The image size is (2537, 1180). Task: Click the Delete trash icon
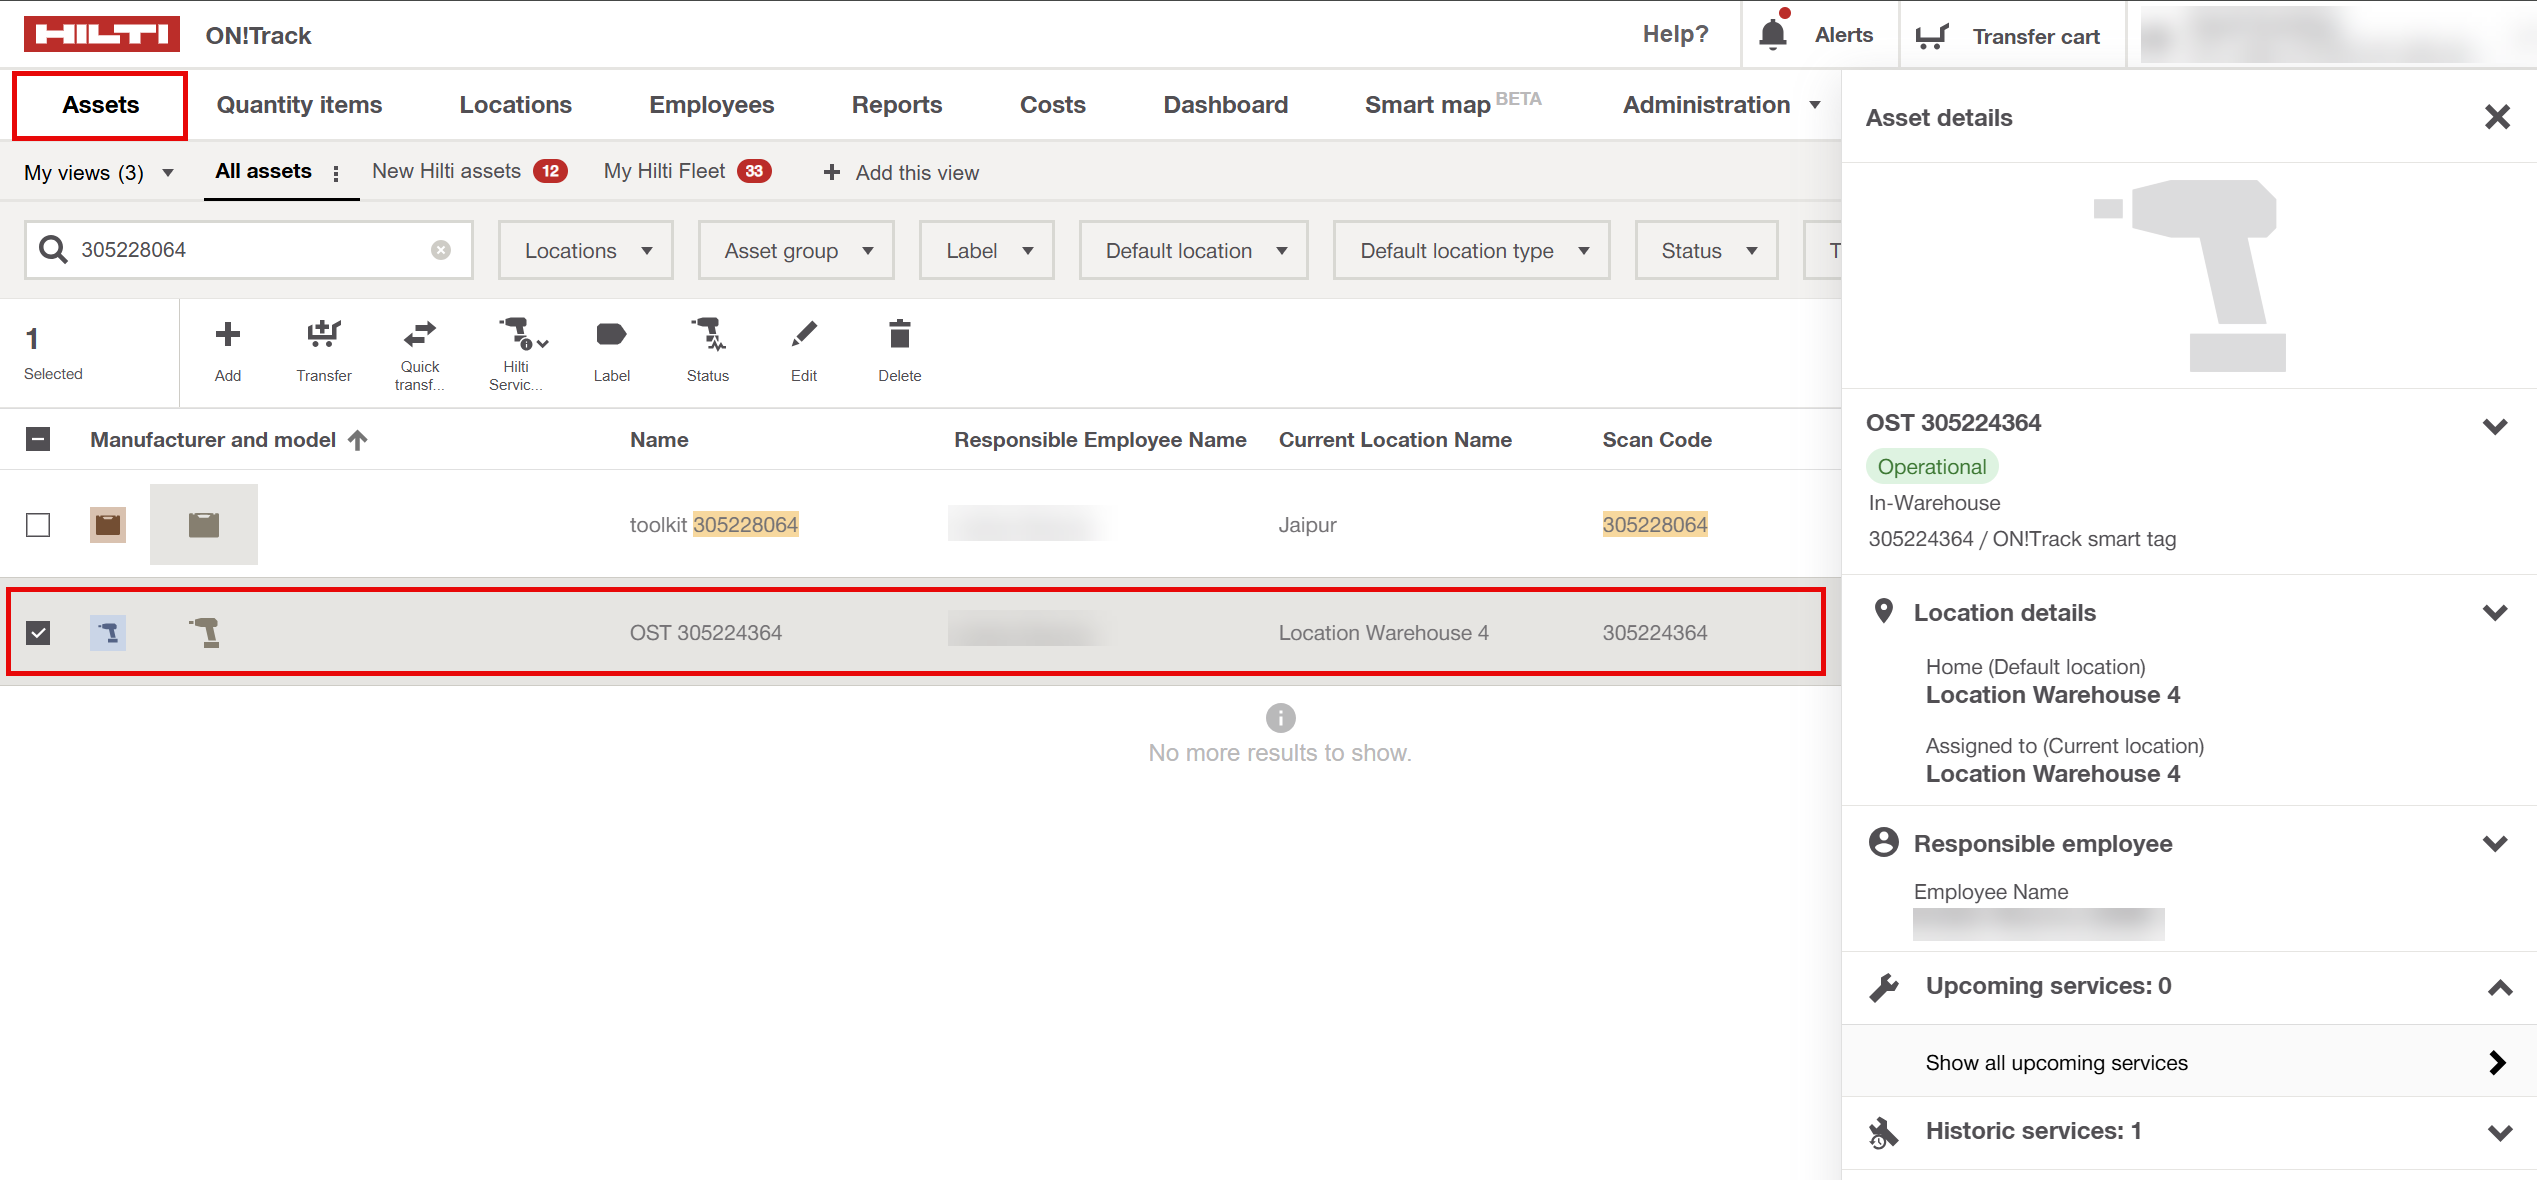[x=899, y=335]
